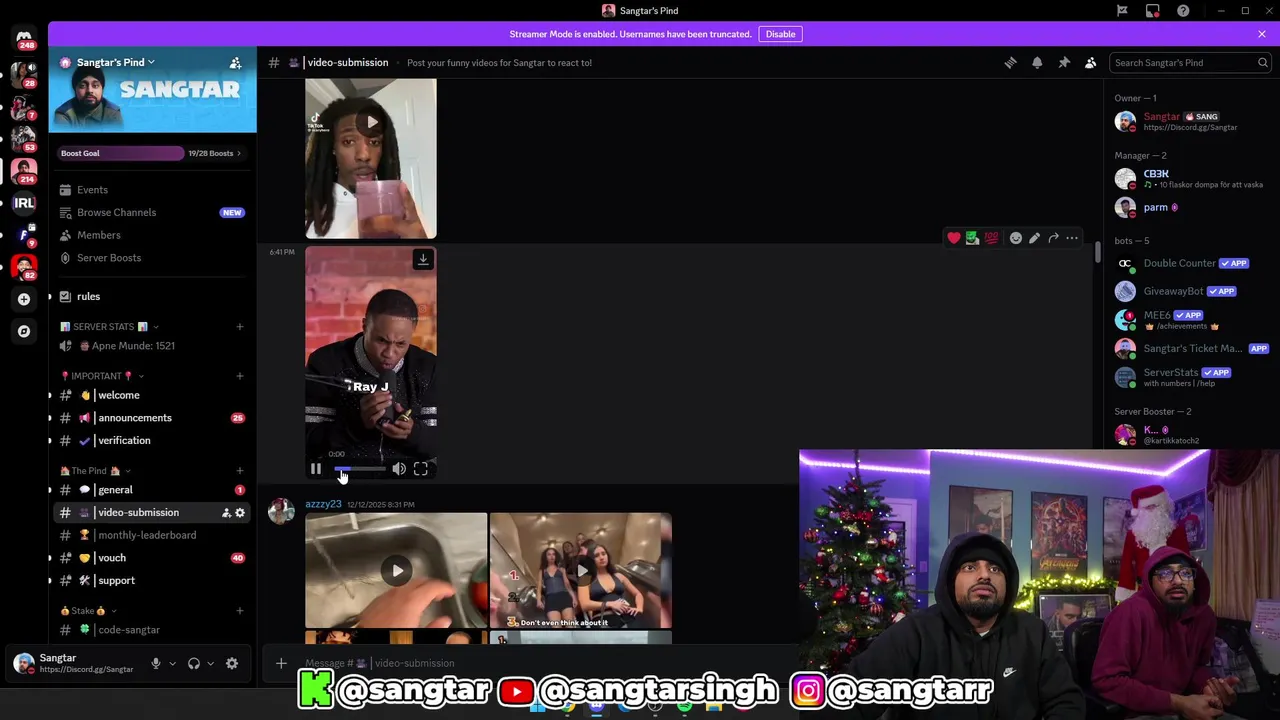Play the 'Don't even think about it' video

(x=581, y=571)
